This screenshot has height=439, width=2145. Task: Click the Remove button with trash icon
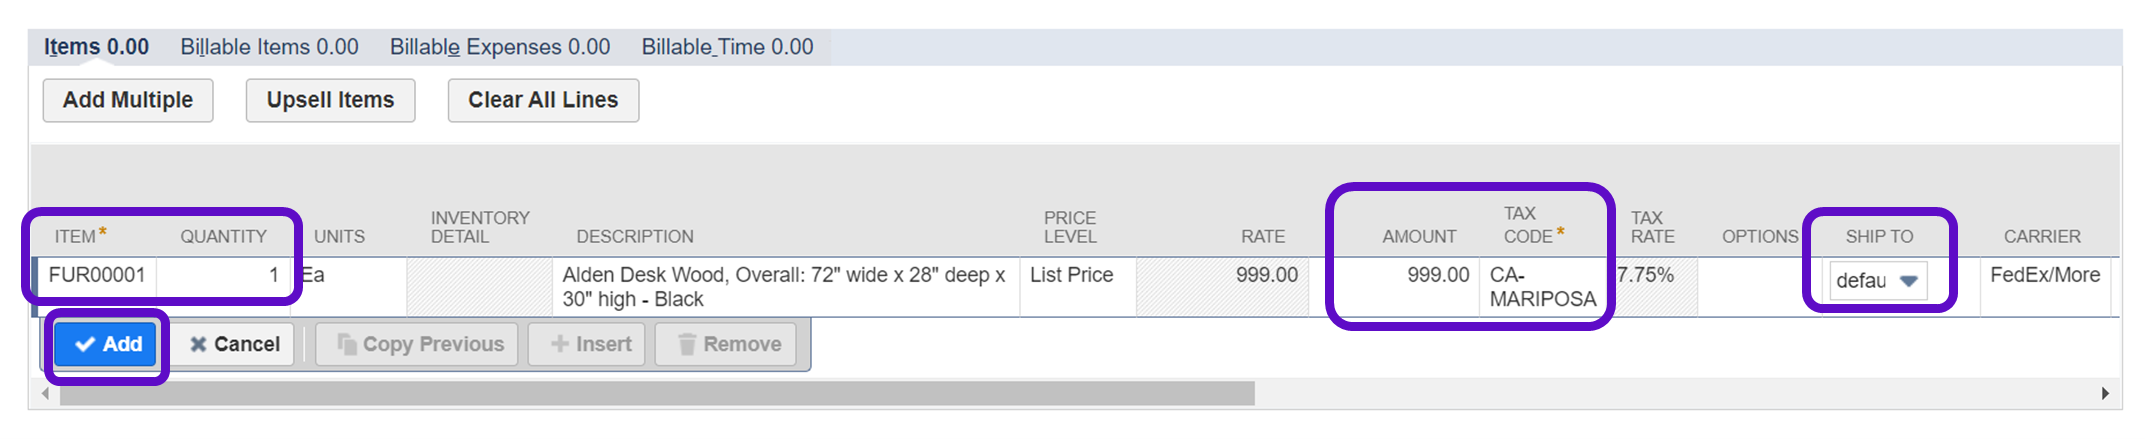(x=728, y=344)
